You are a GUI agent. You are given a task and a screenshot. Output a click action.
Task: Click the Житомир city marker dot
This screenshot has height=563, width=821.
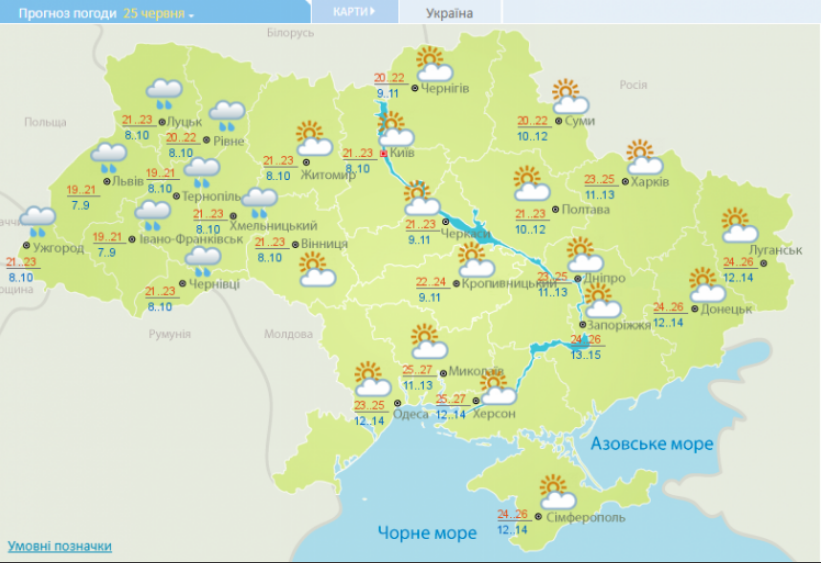click(306, 162)
